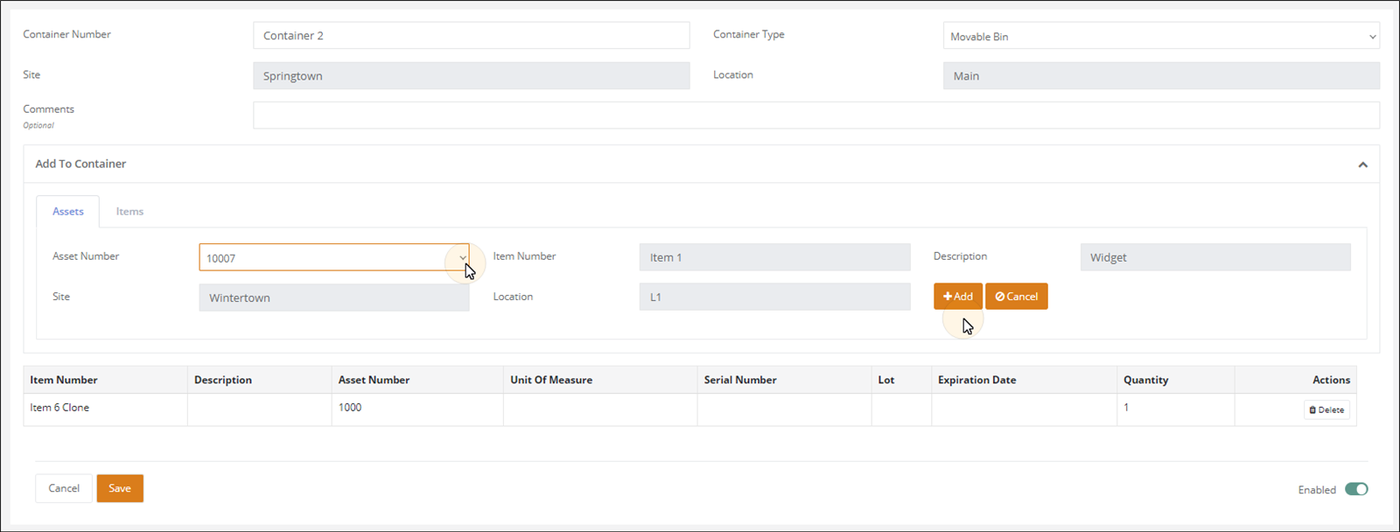Screen dimensions: 1400x532
Task: Click the orange Save button
Action: 120,488
